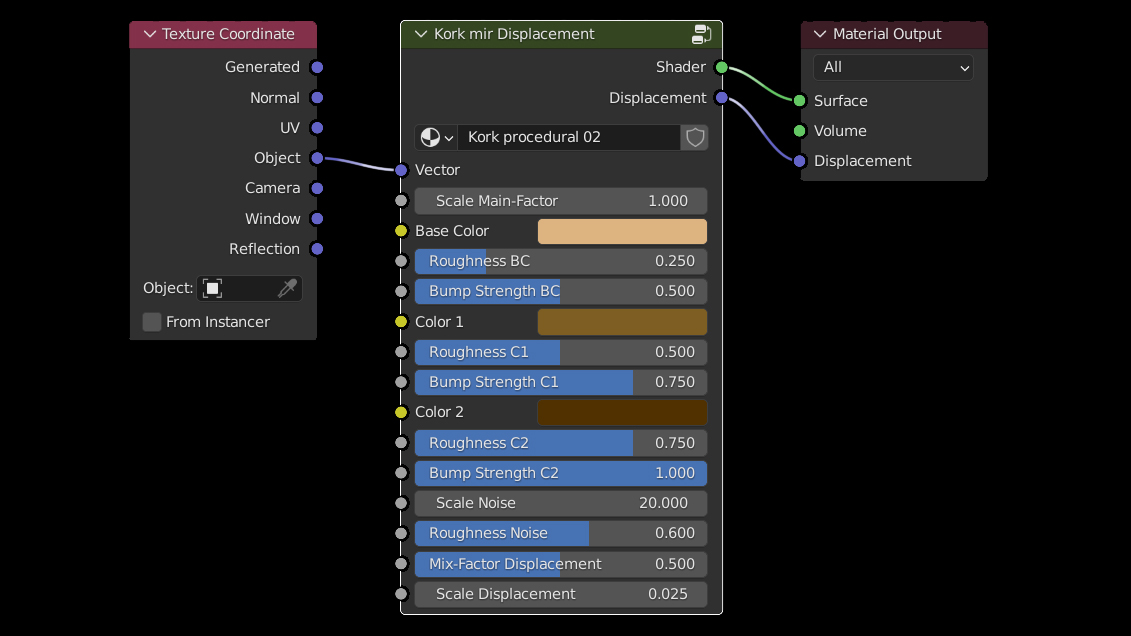Click the Generated output socket

point(317,67)
